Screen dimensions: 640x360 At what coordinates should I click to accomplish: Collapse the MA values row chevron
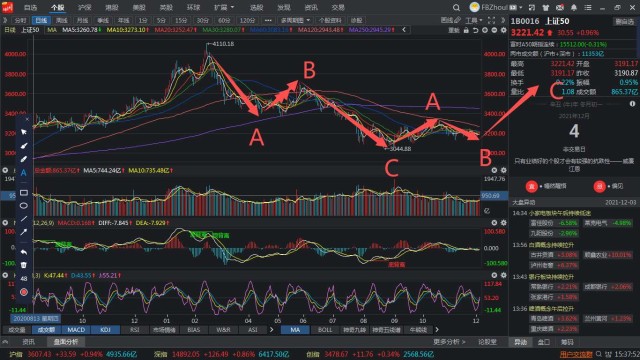point(404,29)
